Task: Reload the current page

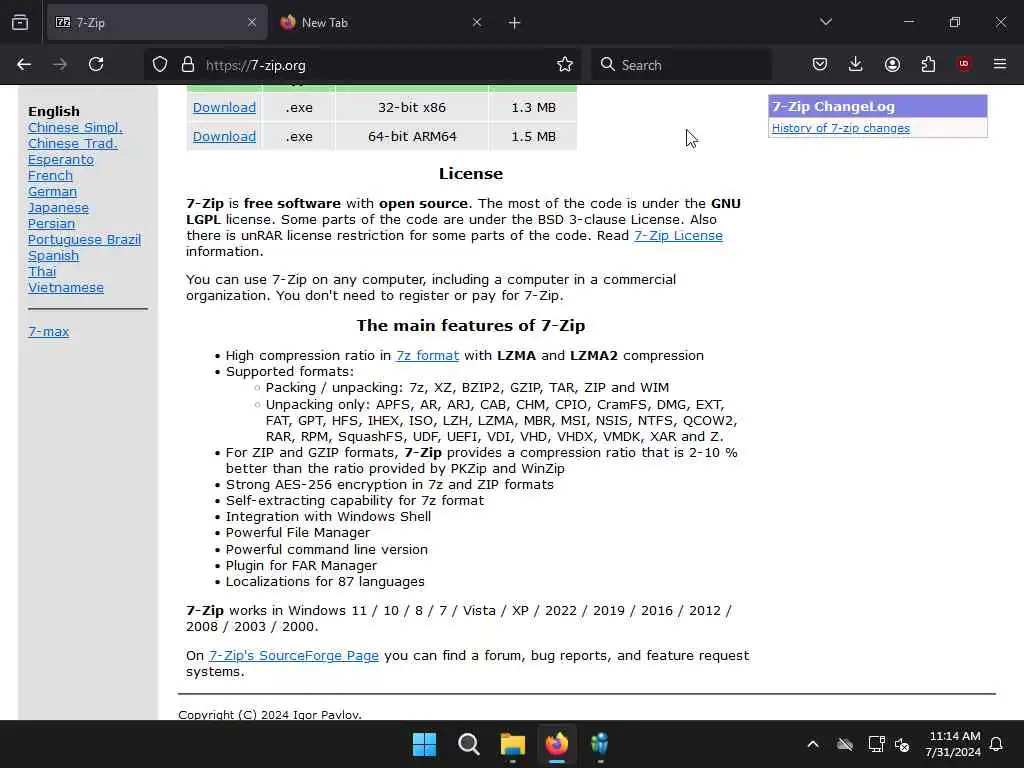Action: 96,64
